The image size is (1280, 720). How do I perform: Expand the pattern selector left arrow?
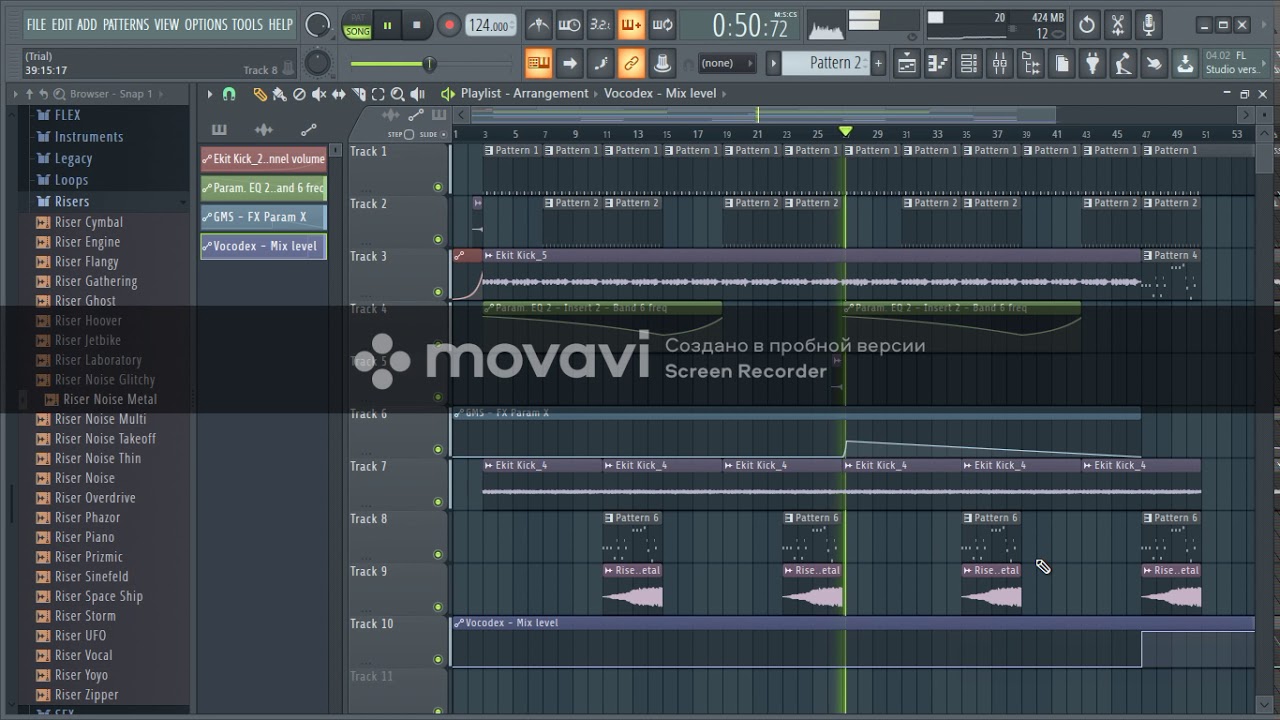773,63
